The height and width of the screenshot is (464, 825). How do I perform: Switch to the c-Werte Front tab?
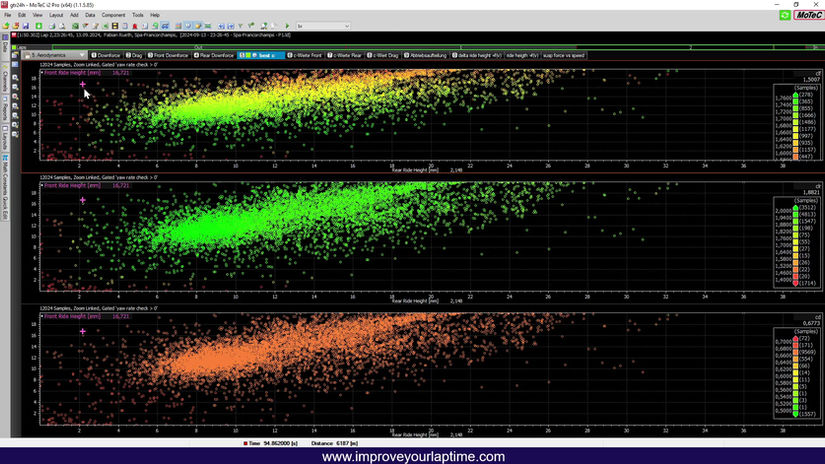304,55
